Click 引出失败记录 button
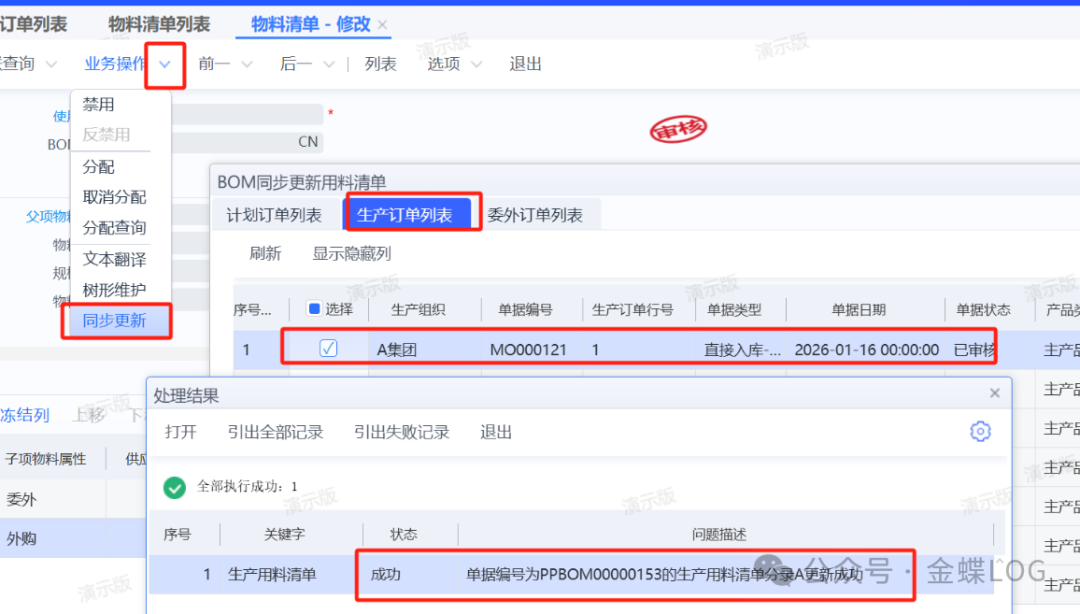The height and width of the screenshot is (614, 1080). 401,432
